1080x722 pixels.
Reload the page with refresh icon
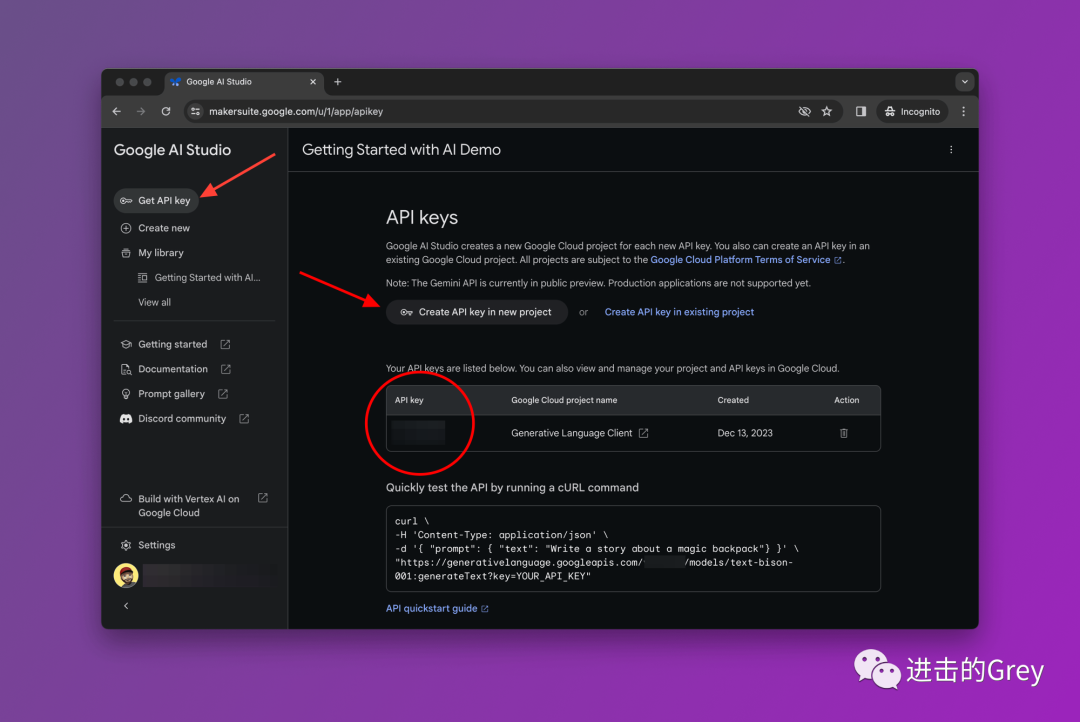[x=166, y=111]
